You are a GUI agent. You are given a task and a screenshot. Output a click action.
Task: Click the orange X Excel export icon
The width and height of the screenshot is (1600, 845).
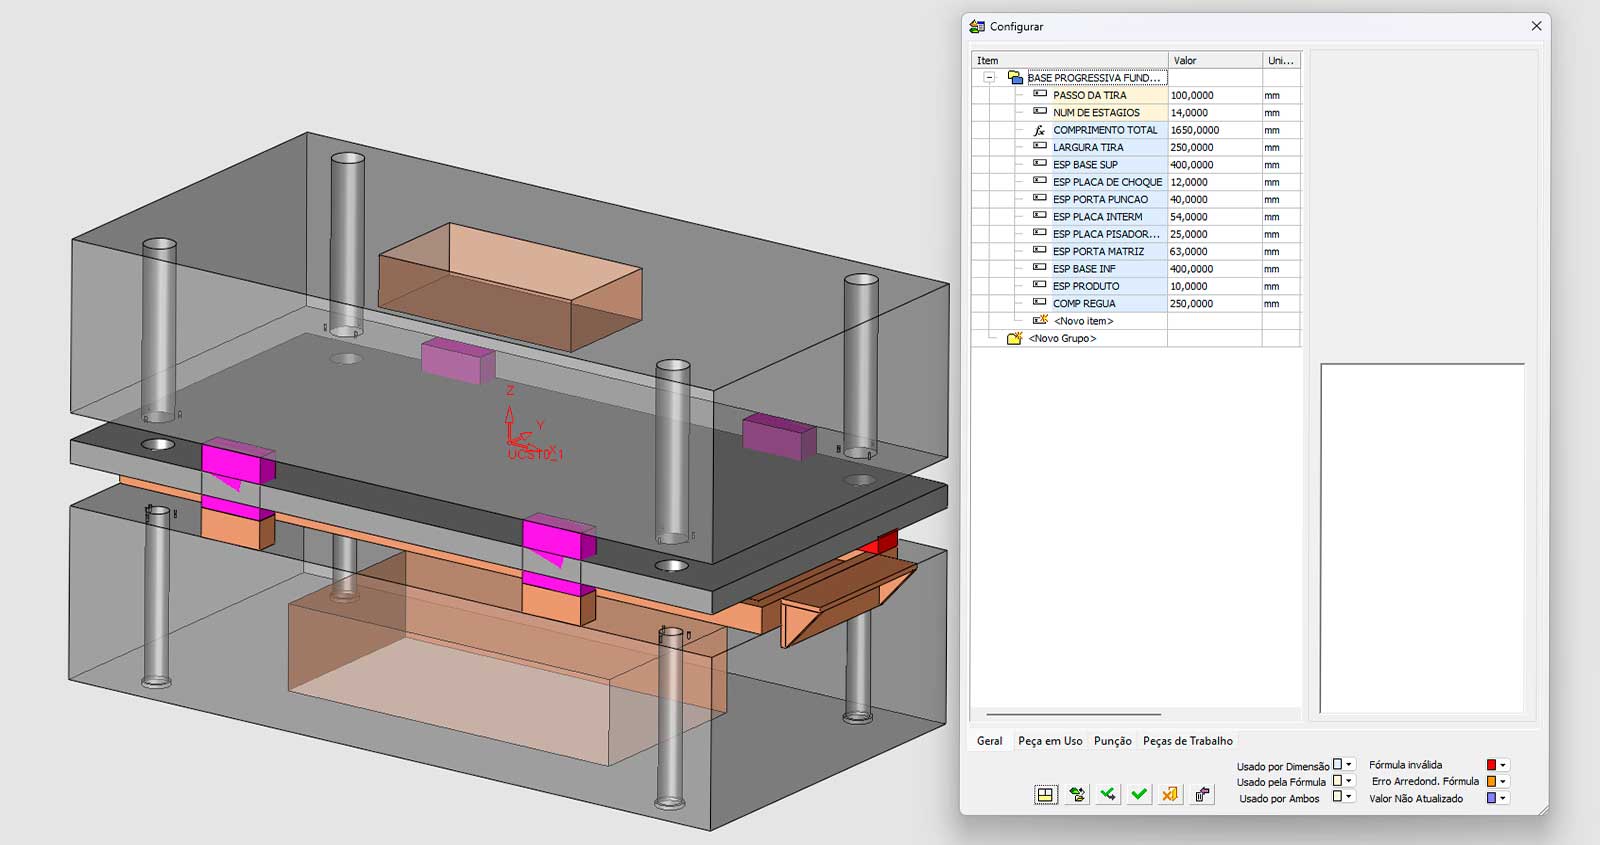pos(1170,795)
